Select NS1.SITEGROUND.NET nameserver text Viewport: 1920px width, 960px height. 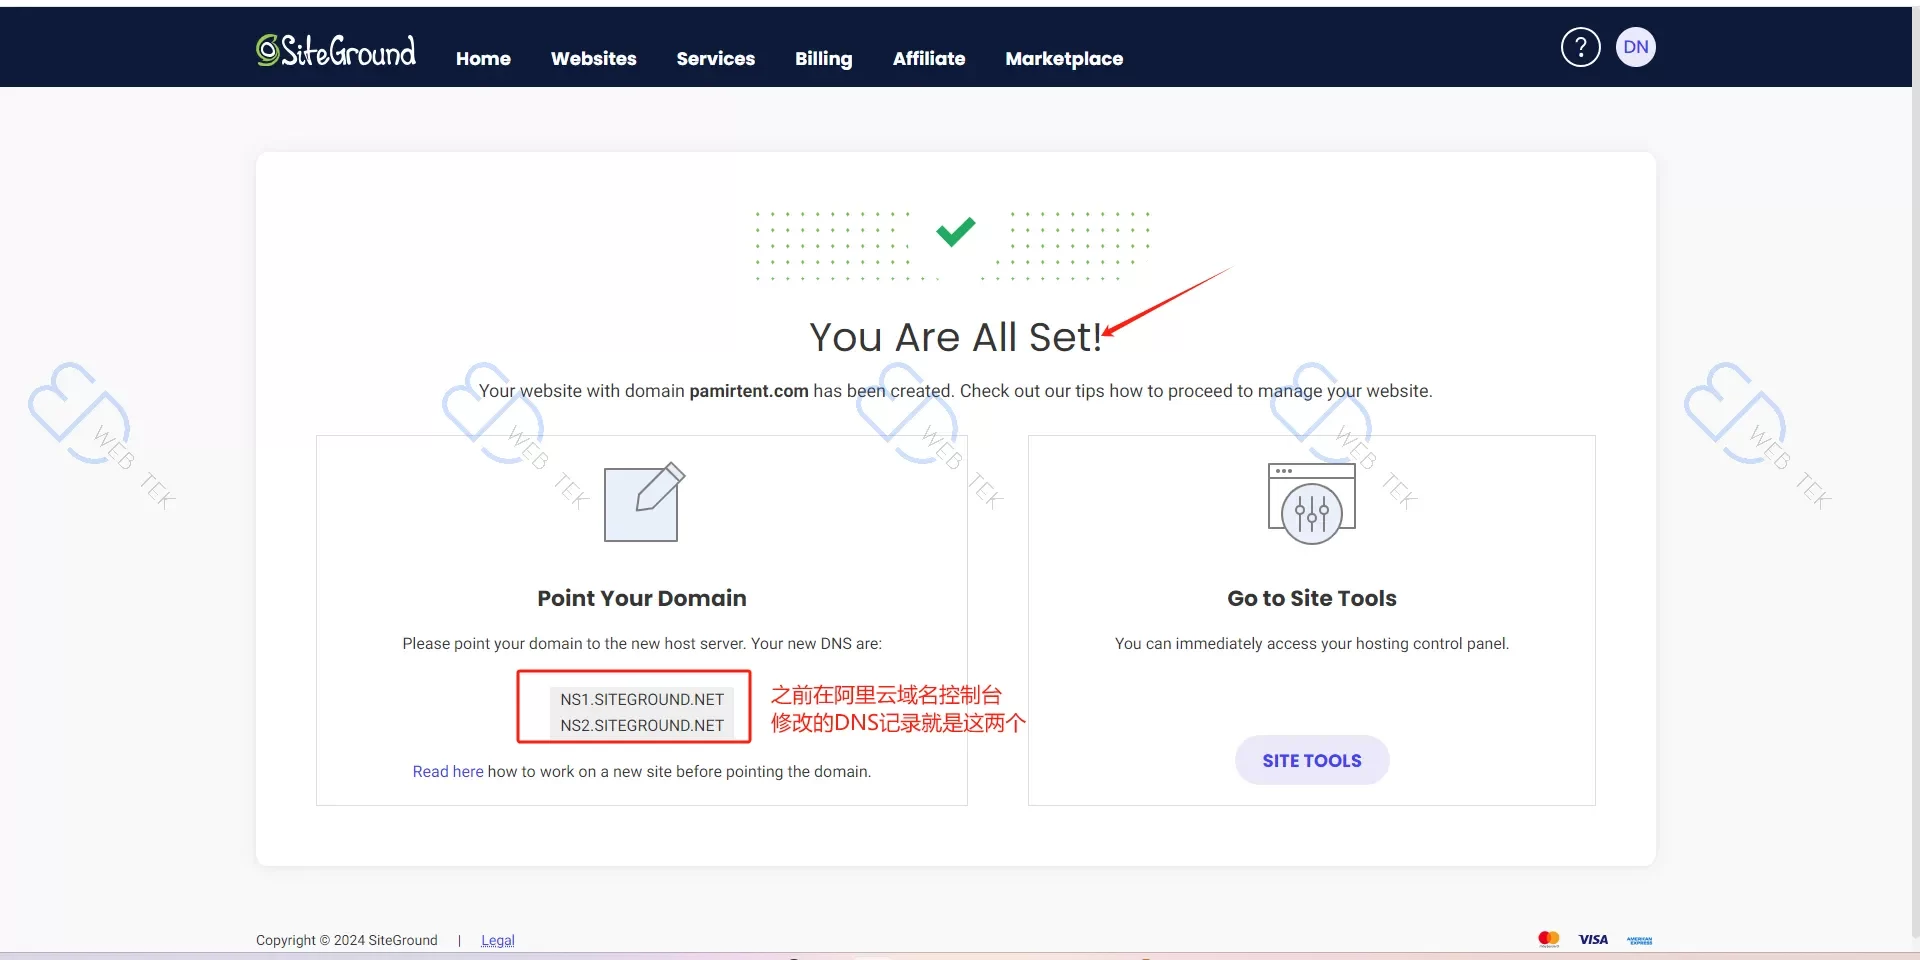642,699
